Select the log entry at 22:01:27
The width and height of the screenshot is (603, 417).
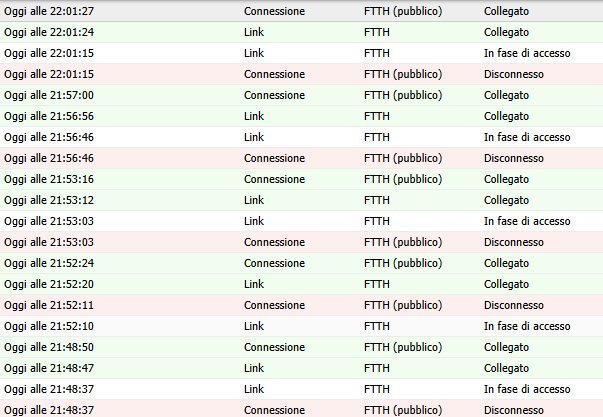tap(51, 10)
